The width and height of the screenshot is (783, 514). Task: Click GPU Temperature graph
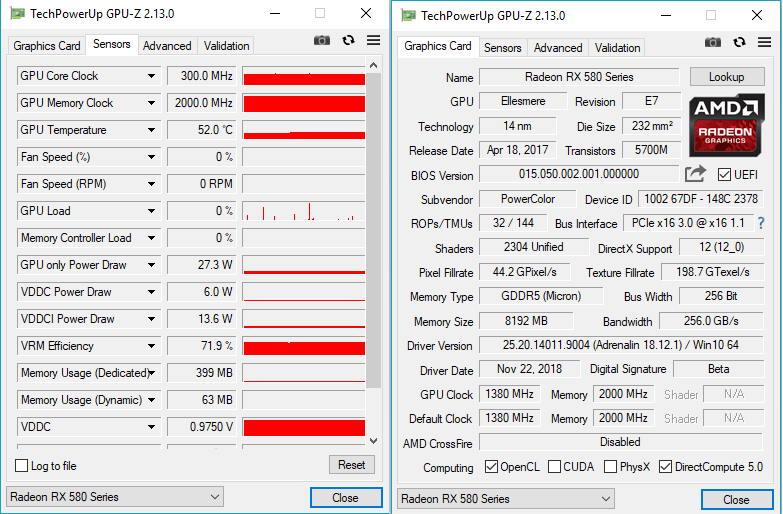point(304,130)
